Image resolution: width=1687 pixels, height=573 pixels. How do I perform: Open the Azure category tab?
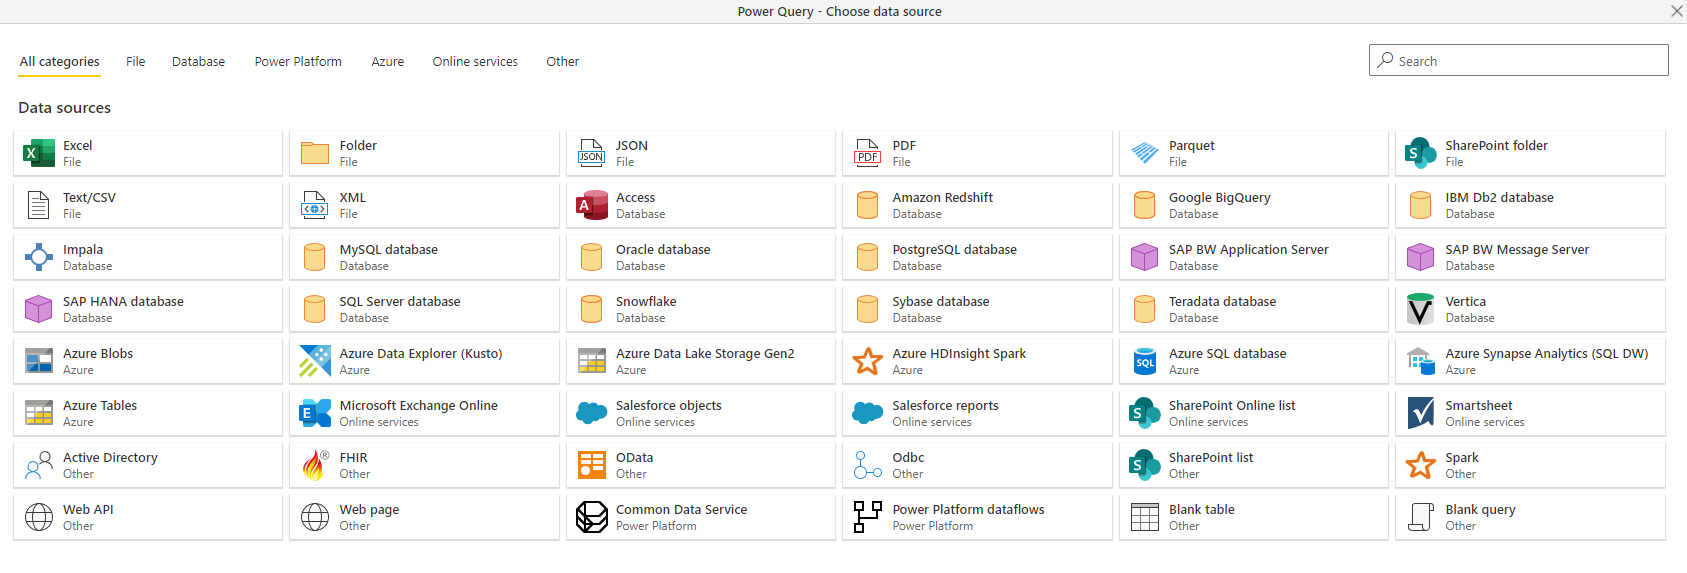(x=388, y=62)
